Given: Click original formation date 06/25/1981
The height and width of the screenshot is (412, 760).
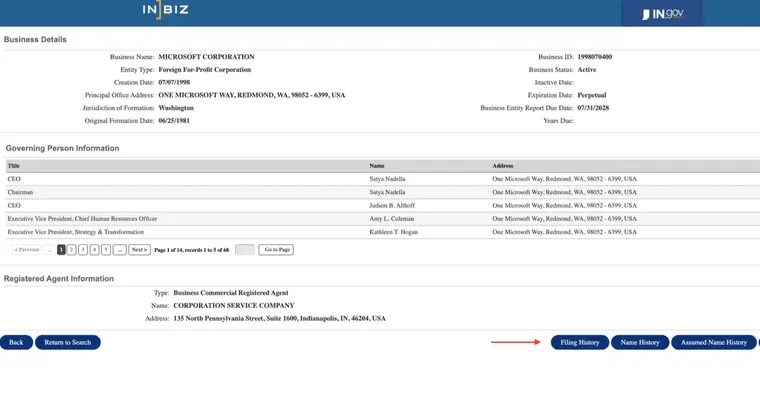Looking at the screenshot, I should click(x=174, y=121).
